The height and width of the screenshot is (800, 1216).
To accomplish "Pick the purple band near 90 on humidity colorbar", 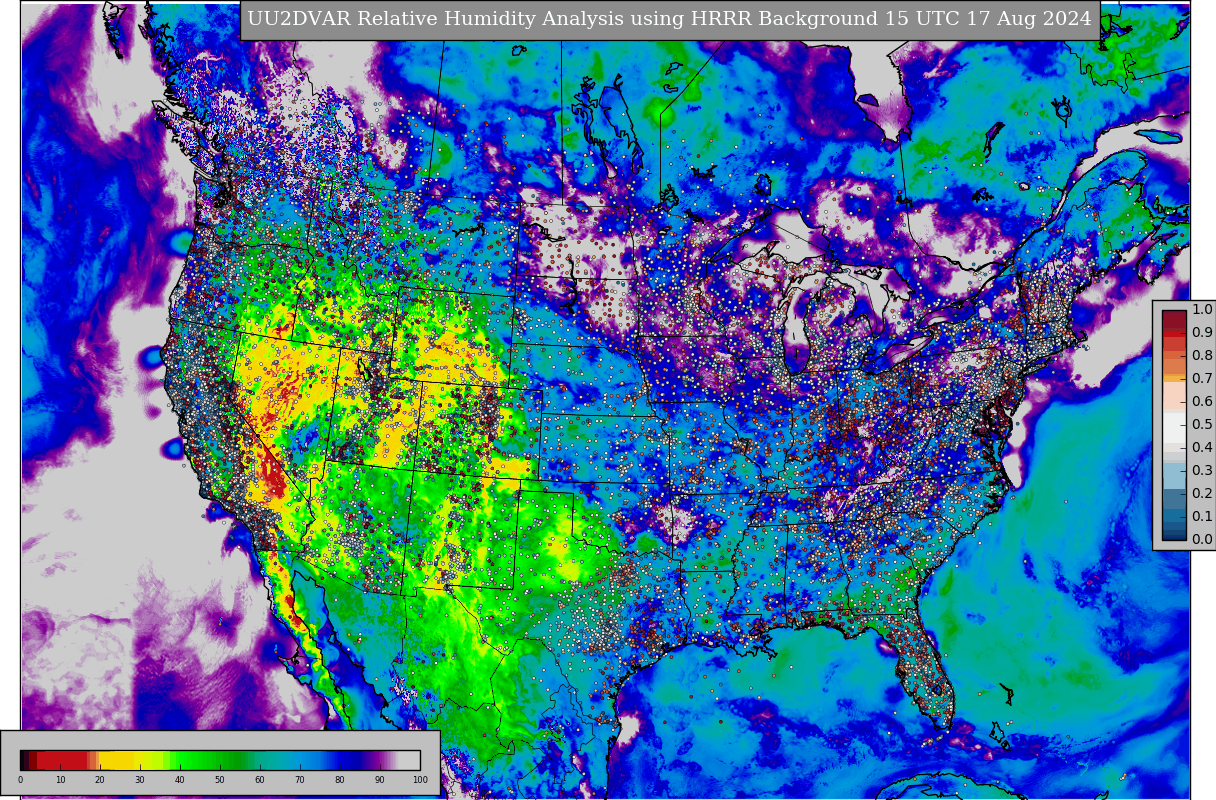I will tap(380, 760).
